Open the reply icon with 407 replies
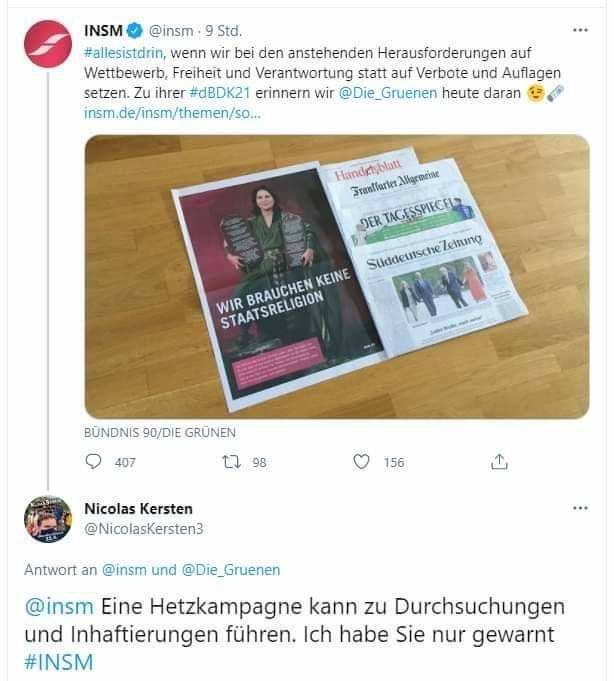Image resolution: width=614 pixels, height=681 pixels. 93,462
